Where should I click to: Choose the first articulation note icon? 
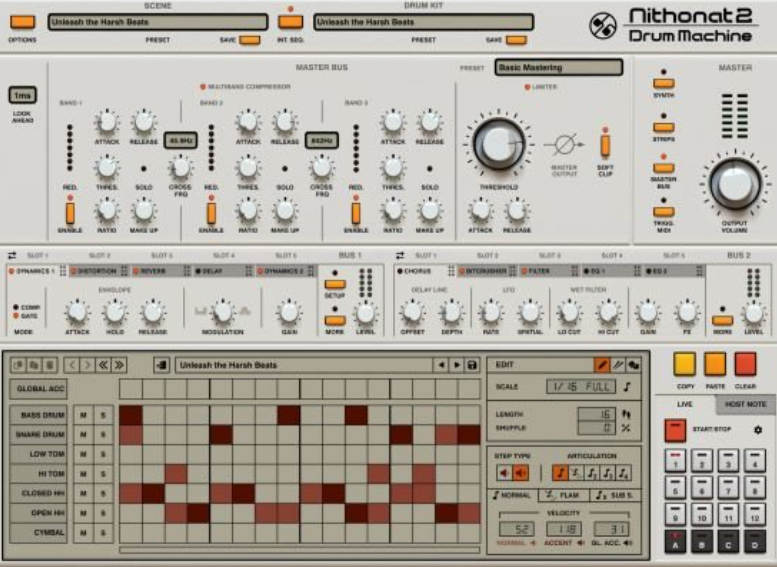560,473
